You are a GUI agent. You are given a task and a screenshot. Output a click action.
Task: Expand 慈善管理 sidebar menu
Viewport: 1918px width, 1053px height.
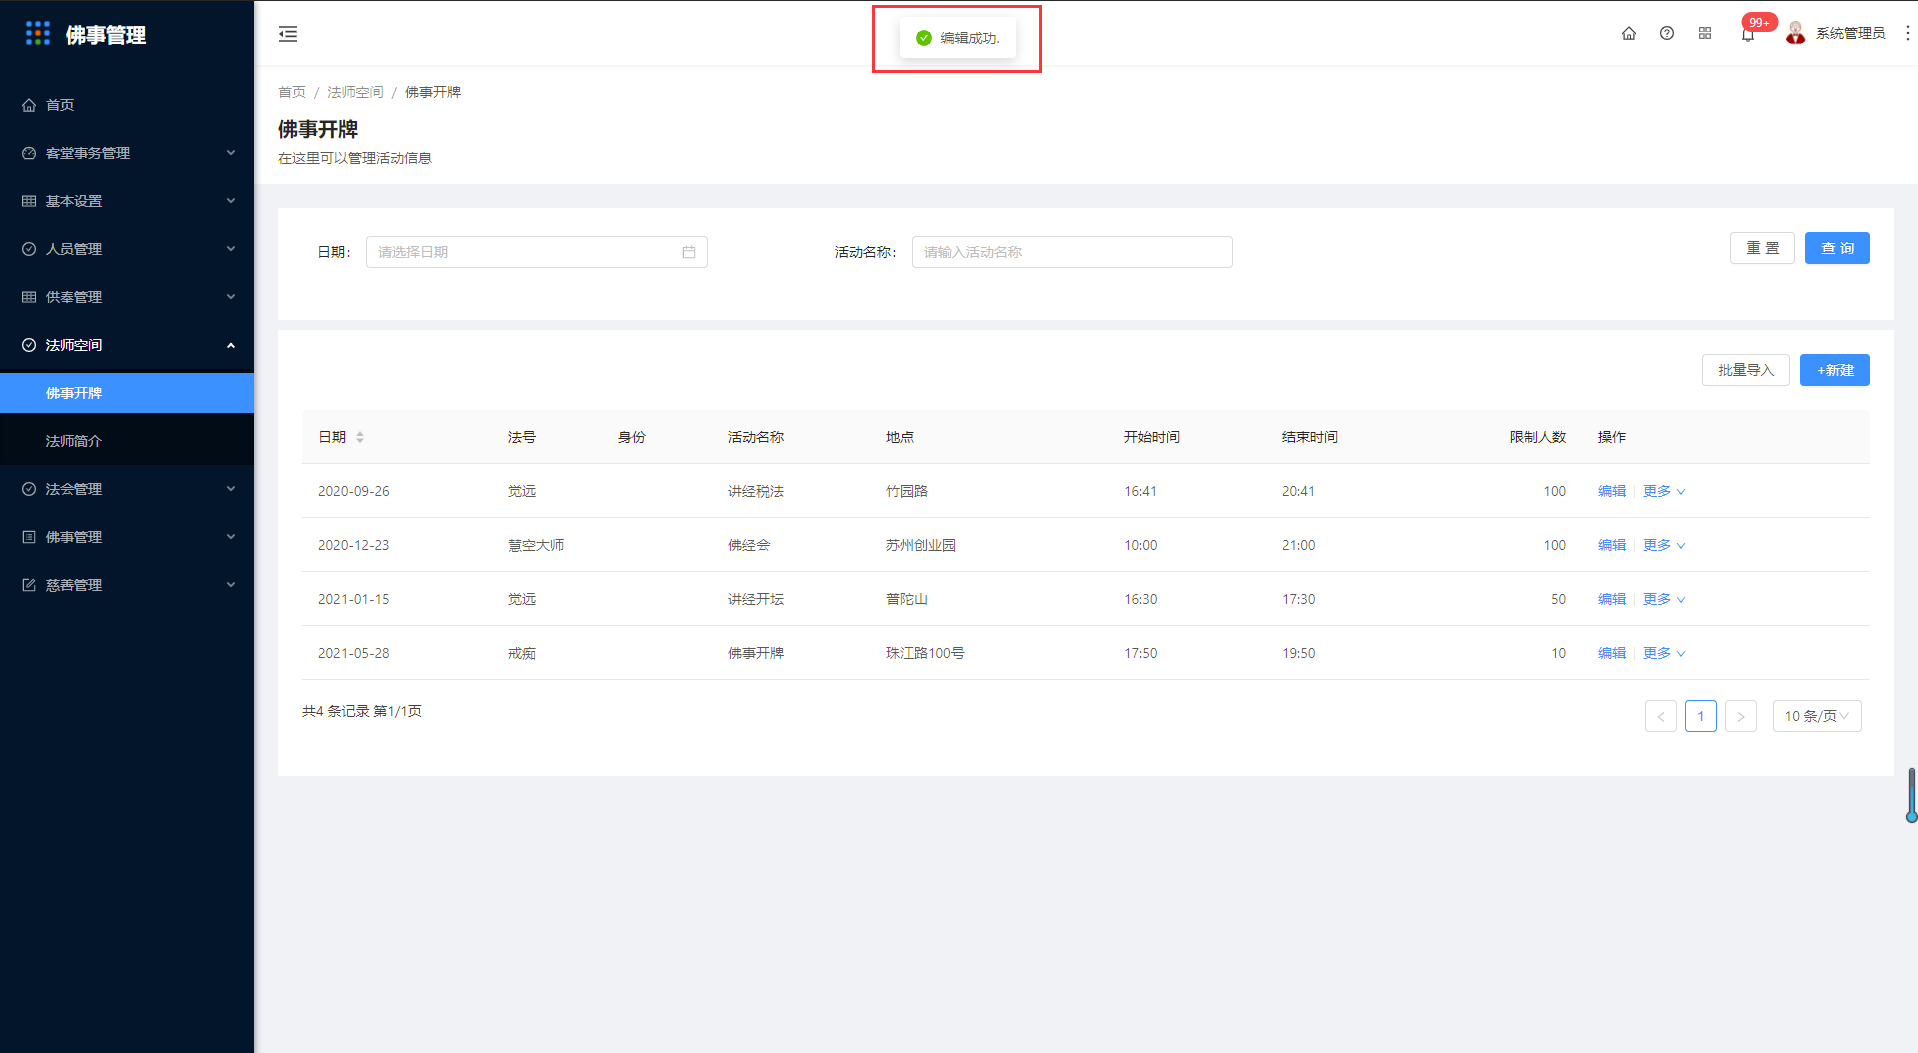pos(127,585)
